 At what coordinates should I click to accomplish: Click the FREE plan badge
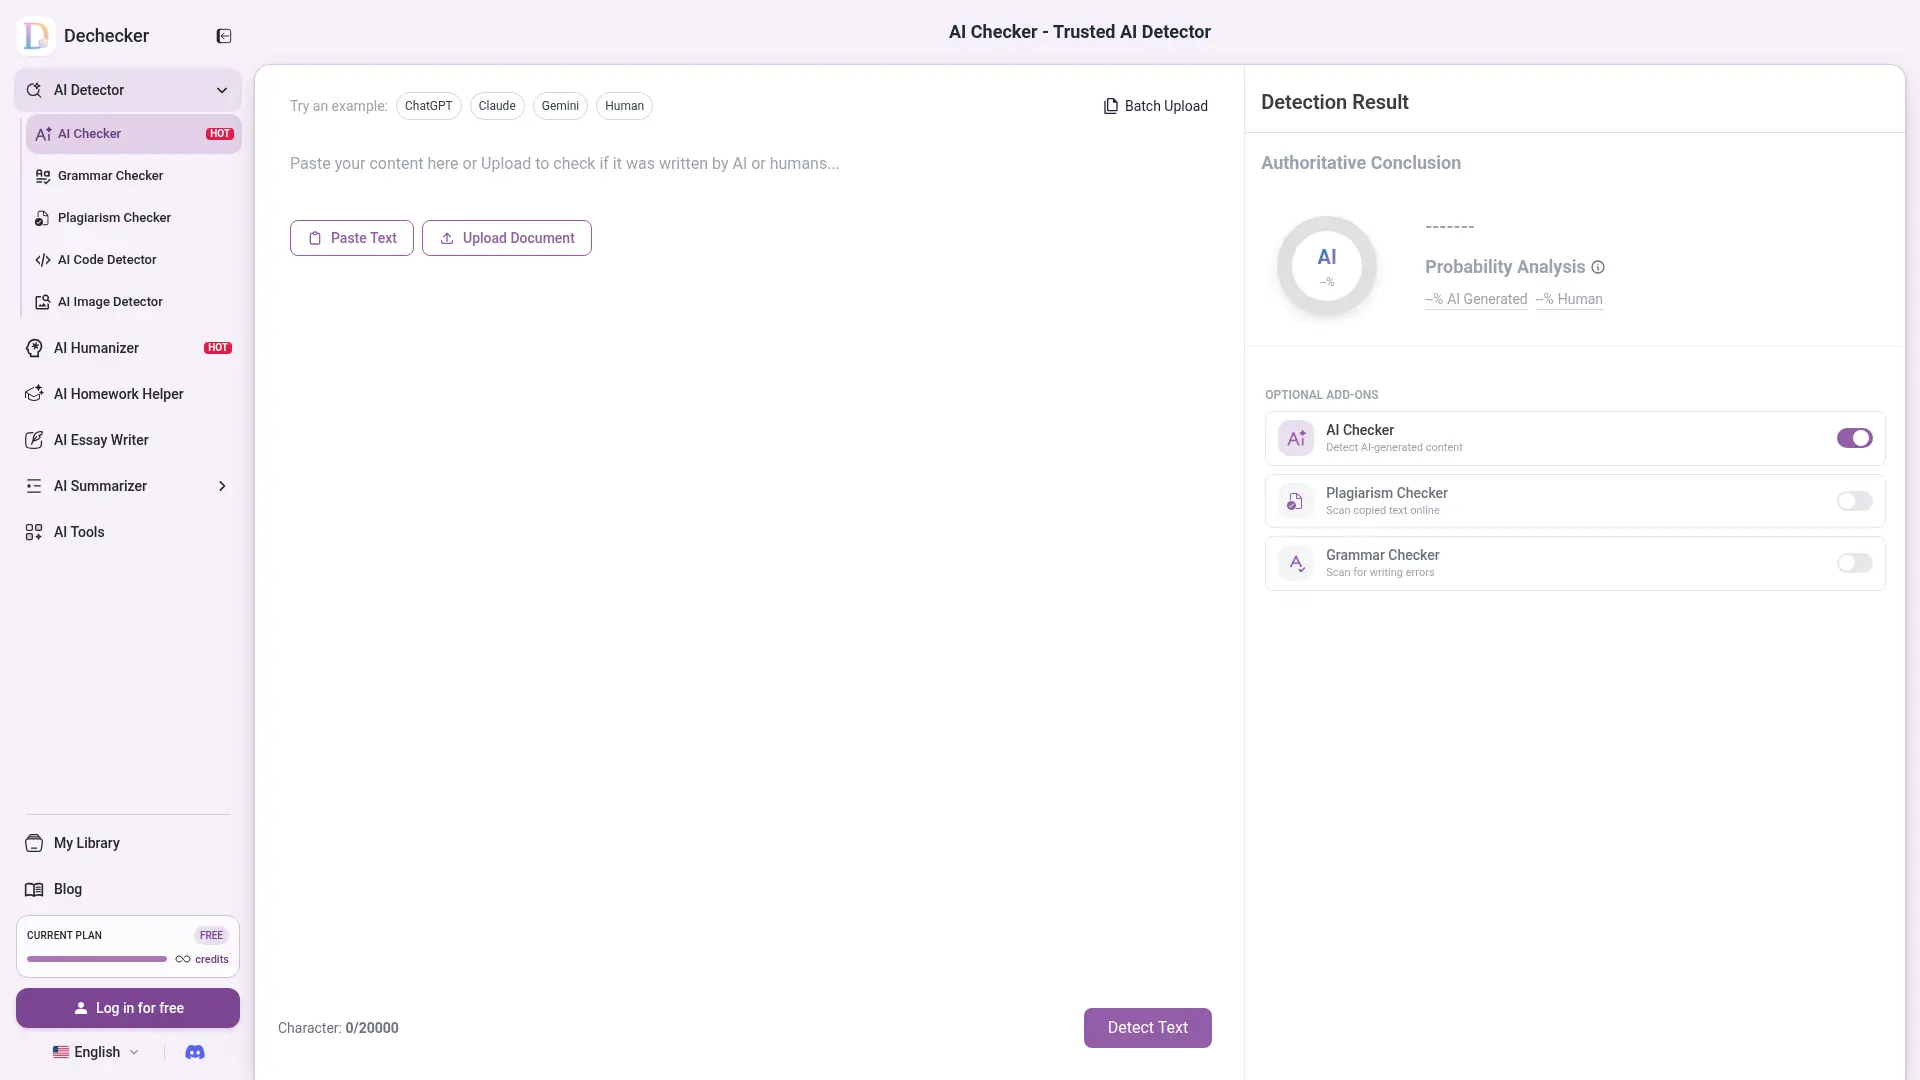(x=211, y=936)
